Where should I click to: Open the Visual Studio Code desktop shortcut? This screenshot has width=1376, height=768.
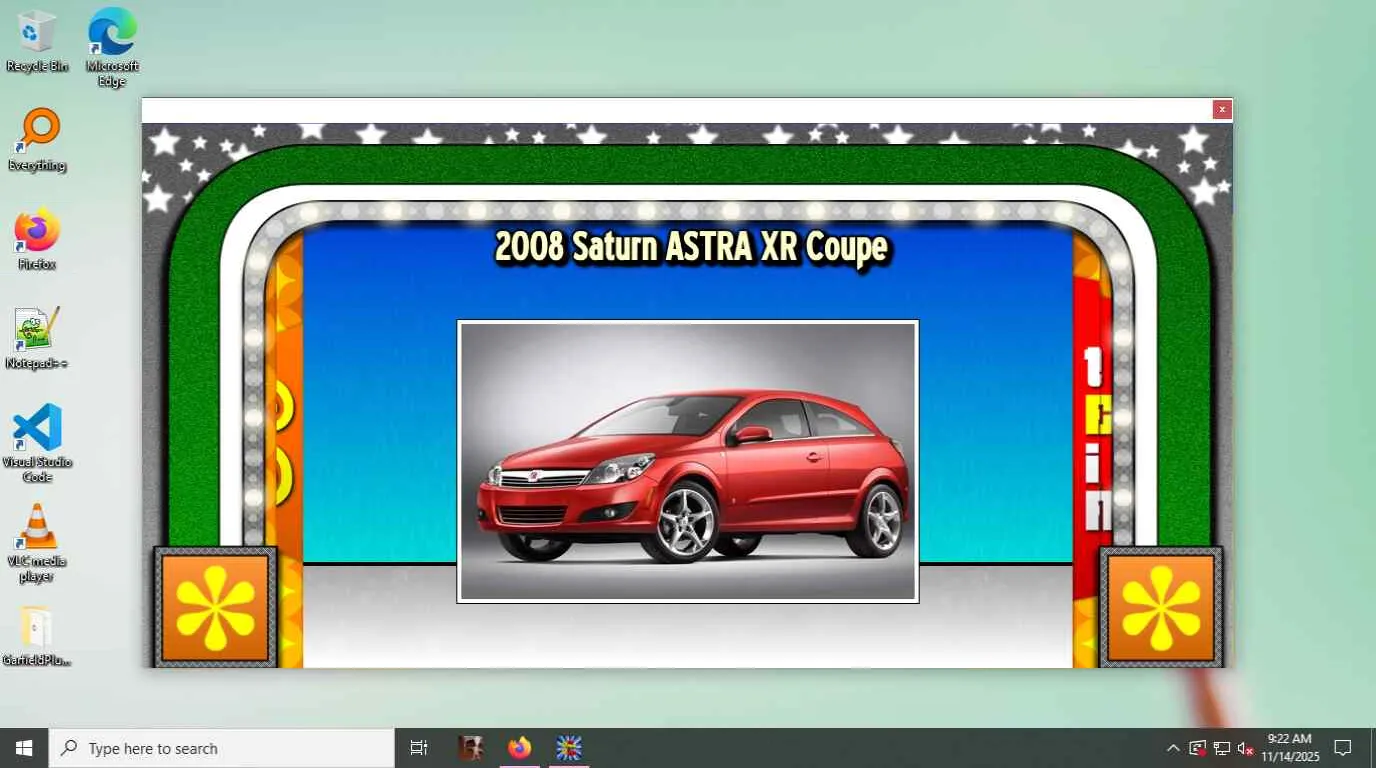pos(37,443)
